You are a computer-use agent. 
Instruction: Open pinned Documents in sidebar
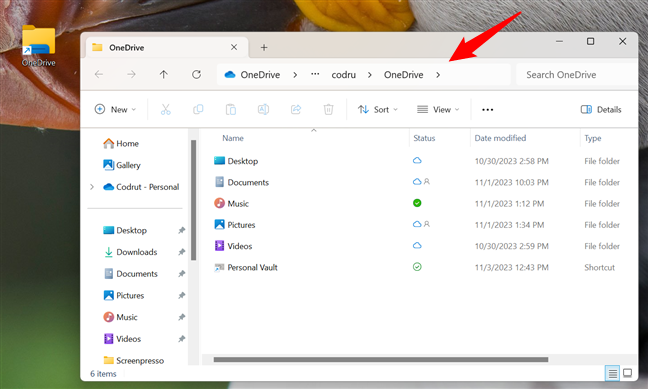point(130,274)
